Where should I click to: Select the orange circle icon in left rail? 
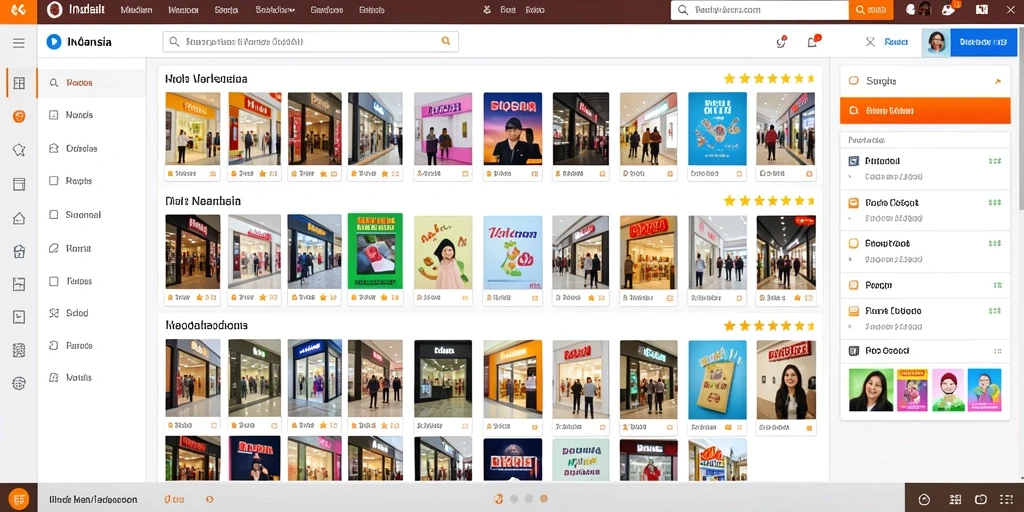[x=19, y=116]
